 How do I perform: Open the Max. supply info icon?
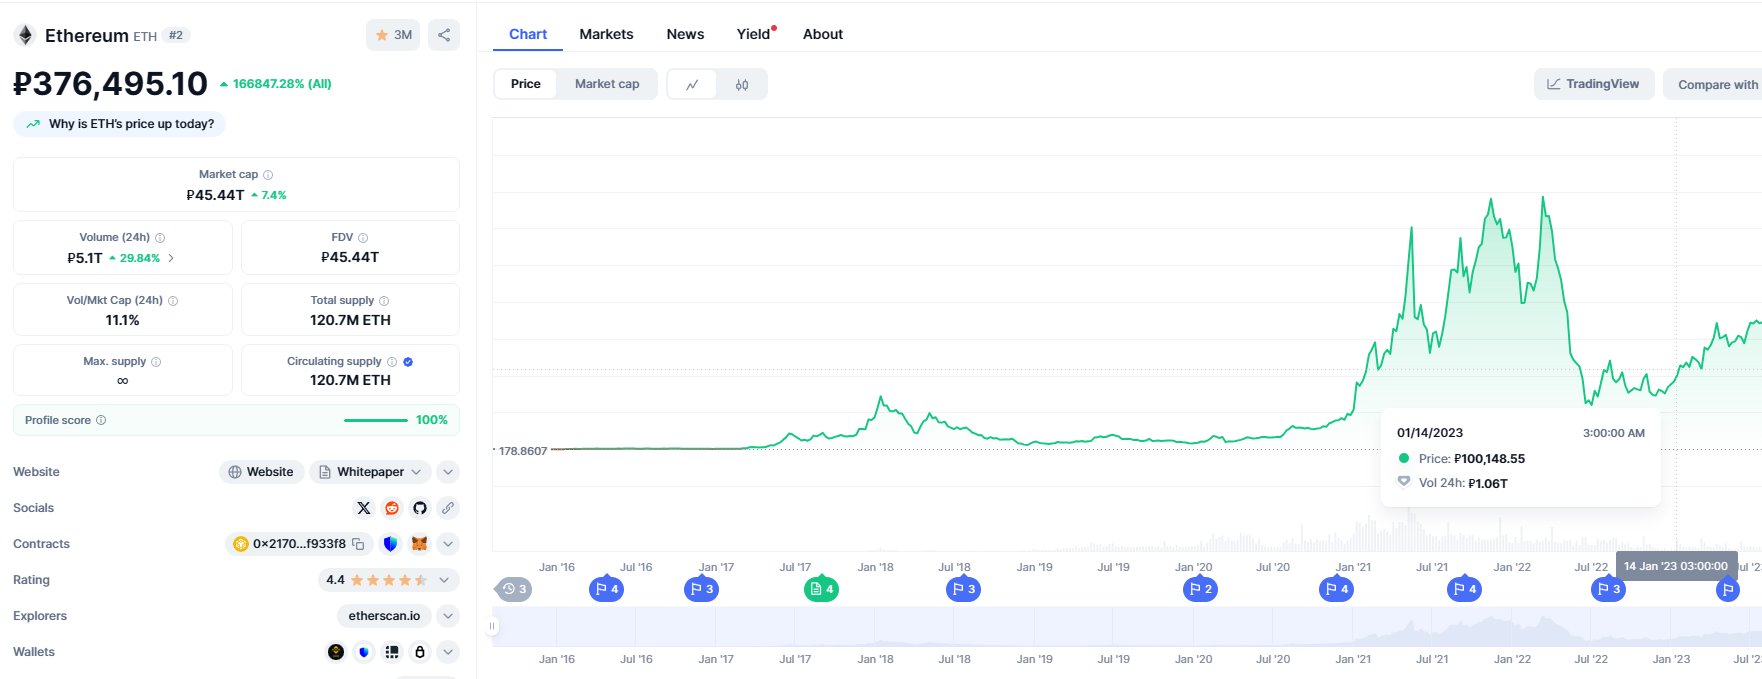[156, 362]
